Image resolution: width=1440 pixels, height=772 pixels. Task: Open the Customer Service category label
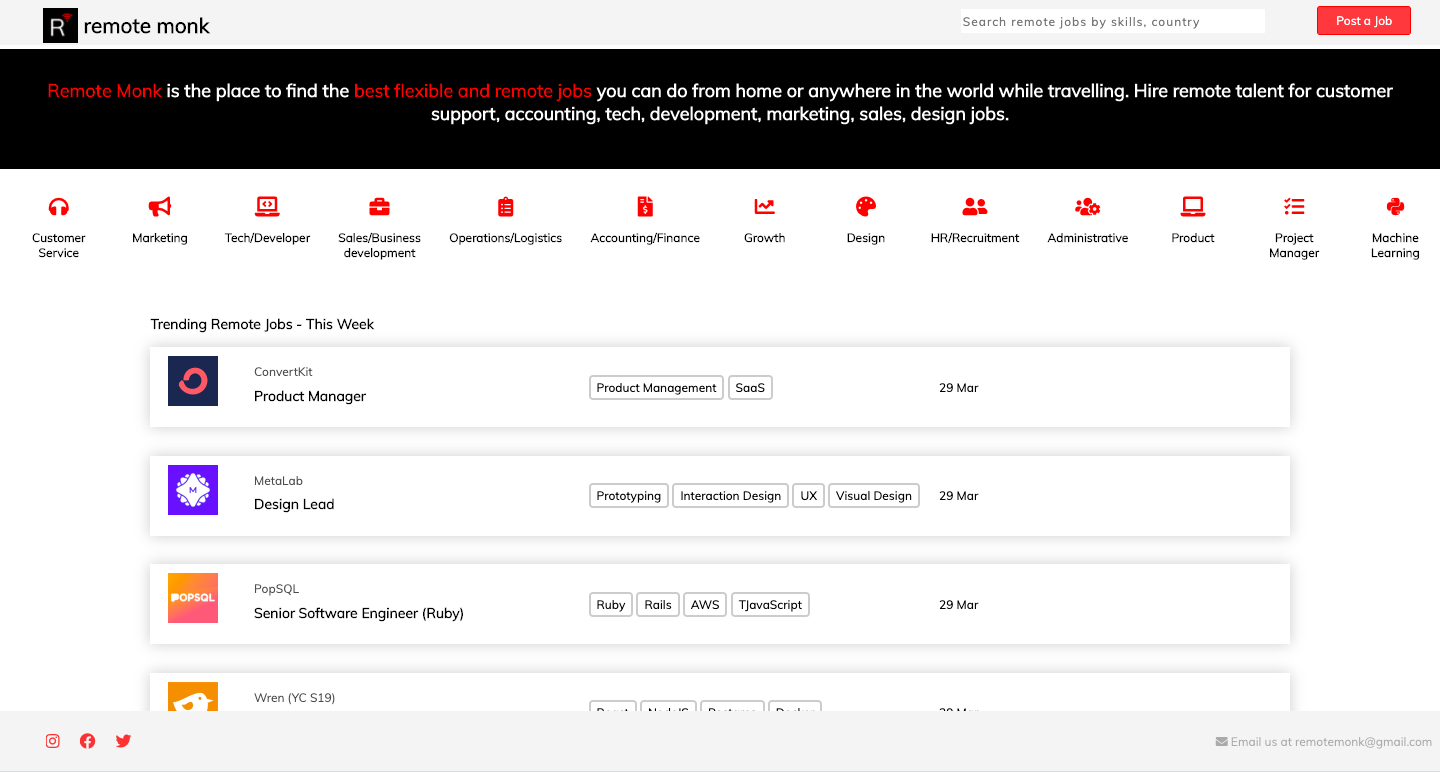tap(59, 245)
